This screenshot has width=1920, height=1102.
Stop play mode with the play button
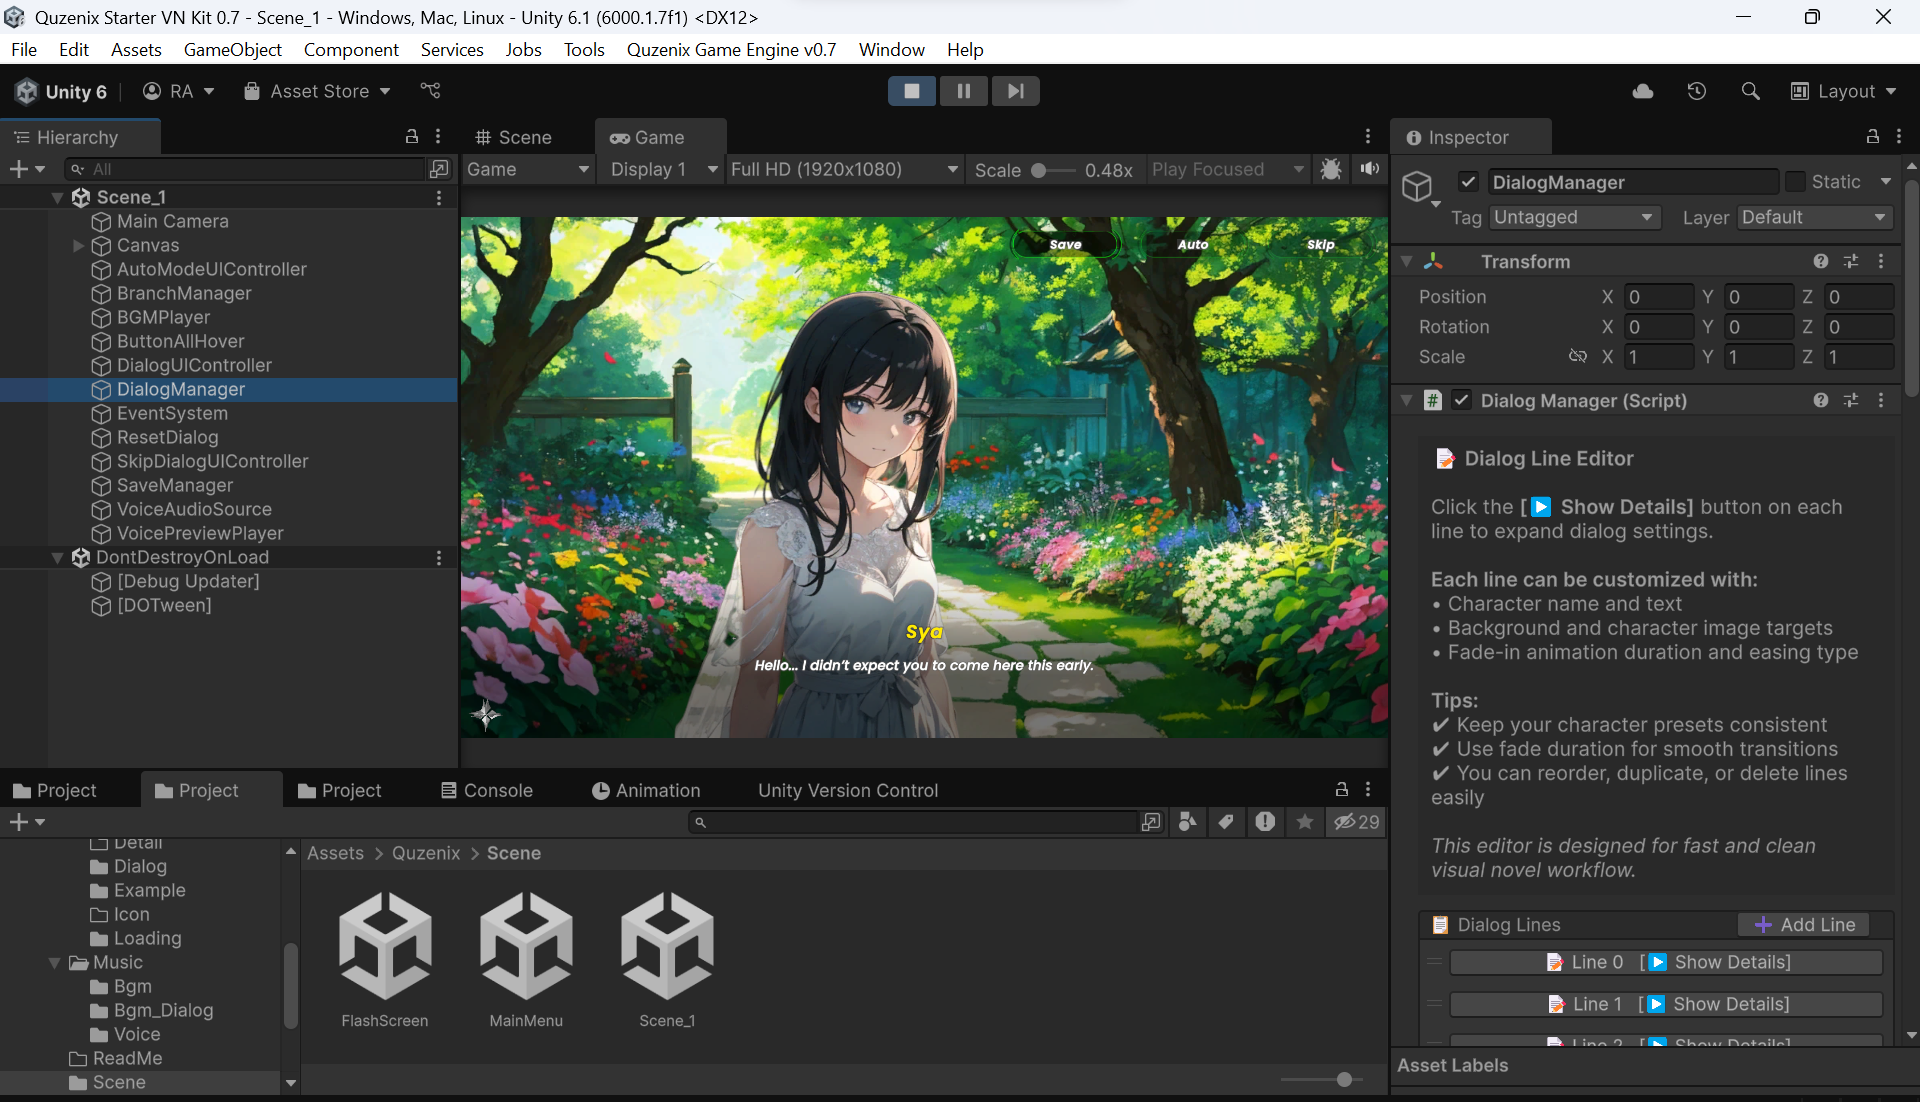tap(911, 91)
